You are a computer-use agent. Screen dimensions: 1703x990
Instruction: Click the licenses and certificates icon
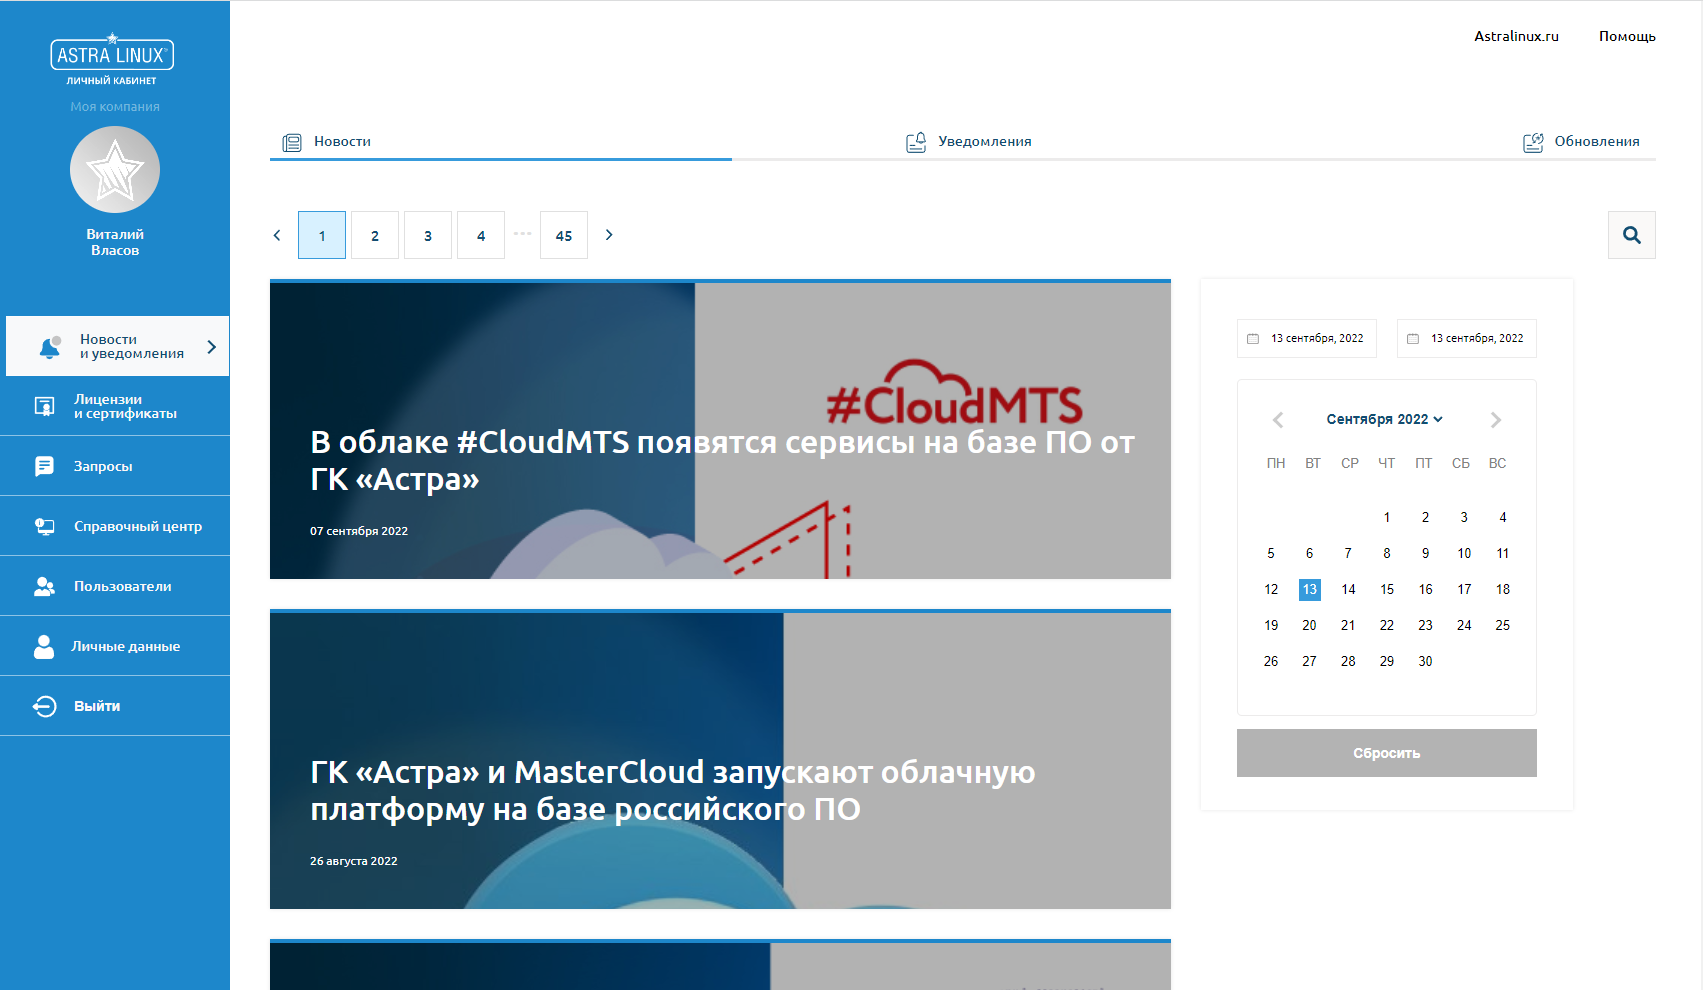coord(45,406)
